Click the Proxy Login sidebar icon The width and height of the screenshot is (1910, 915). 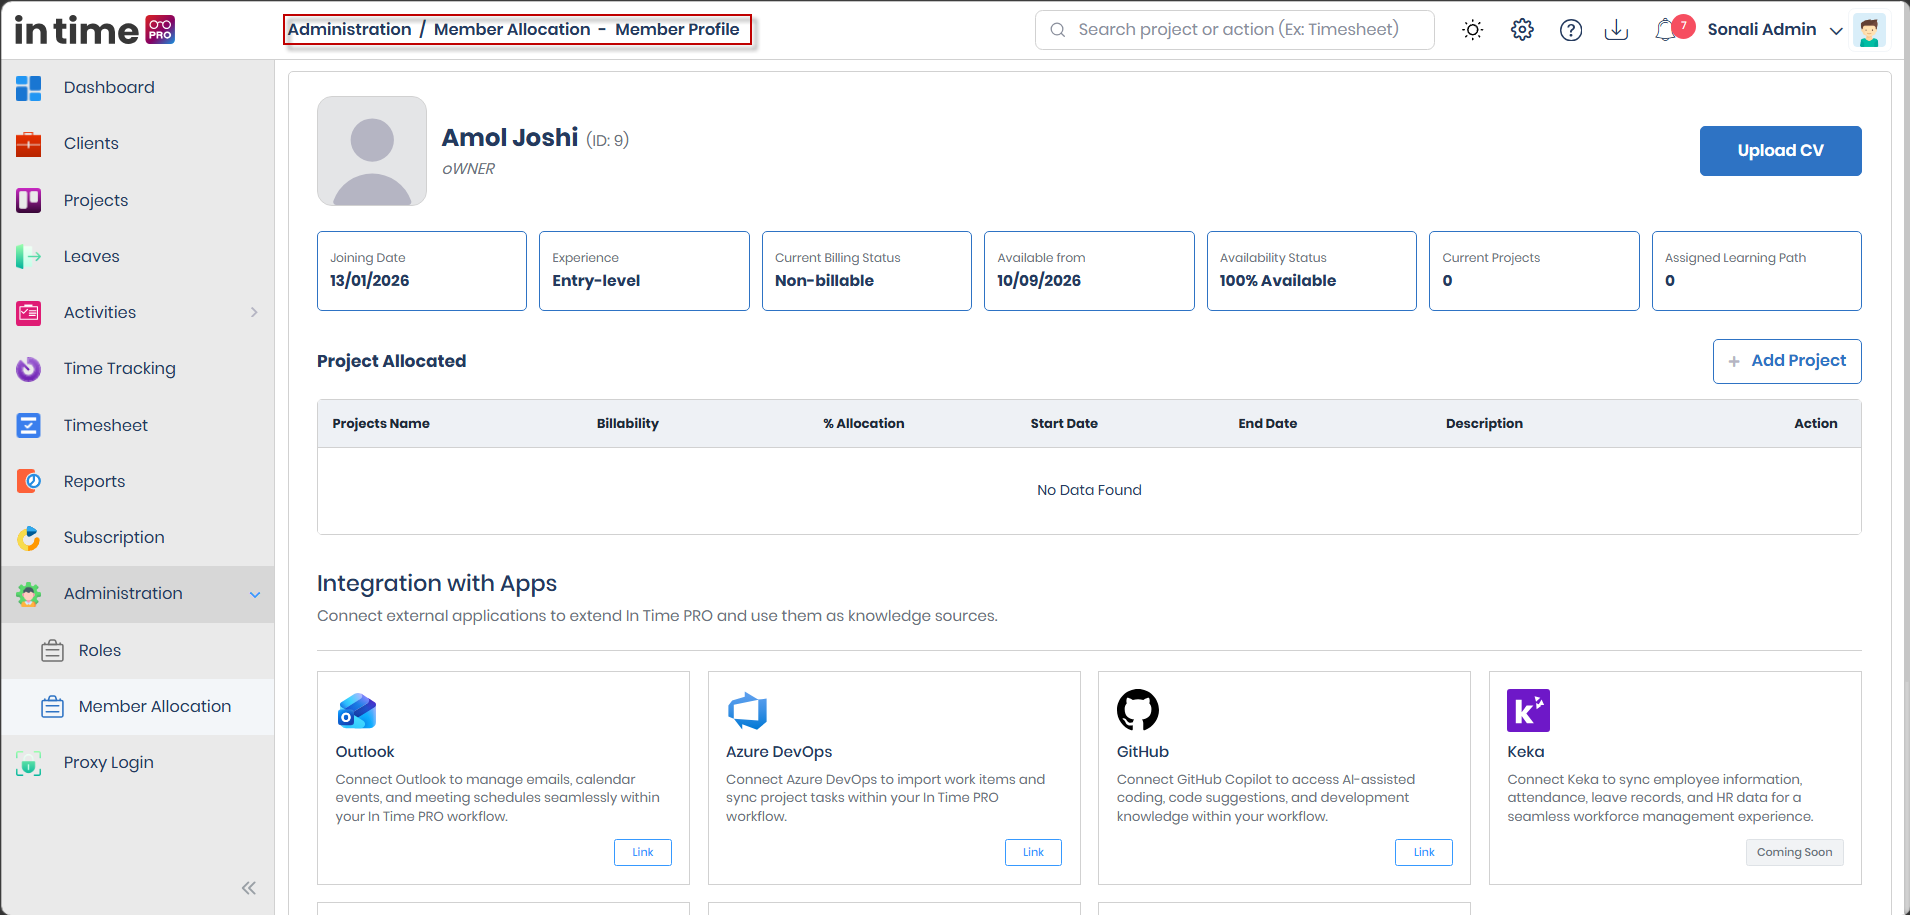pyautogui.click(x=29, y=763)
